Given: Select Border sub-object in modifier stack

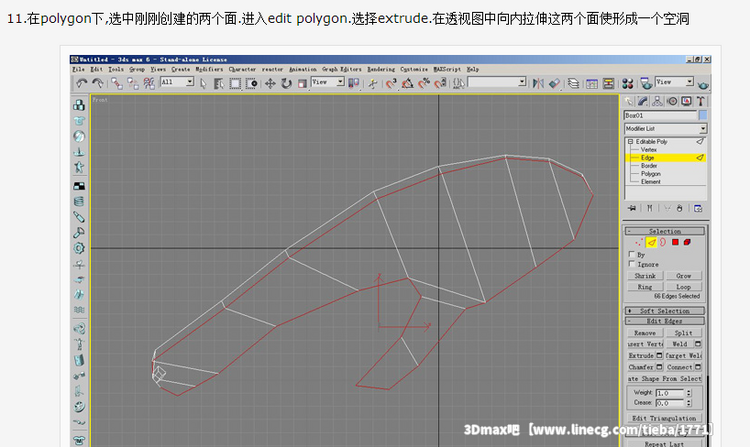Looking at the screenshot, I should [649, 165].
